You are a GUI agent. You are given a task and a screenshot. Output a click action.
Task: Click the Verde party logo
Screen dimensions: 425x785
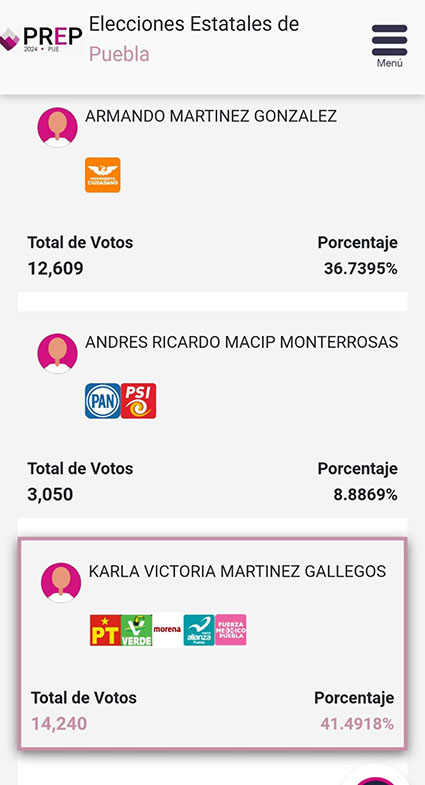pyautogui.click(x=137, y=630)
